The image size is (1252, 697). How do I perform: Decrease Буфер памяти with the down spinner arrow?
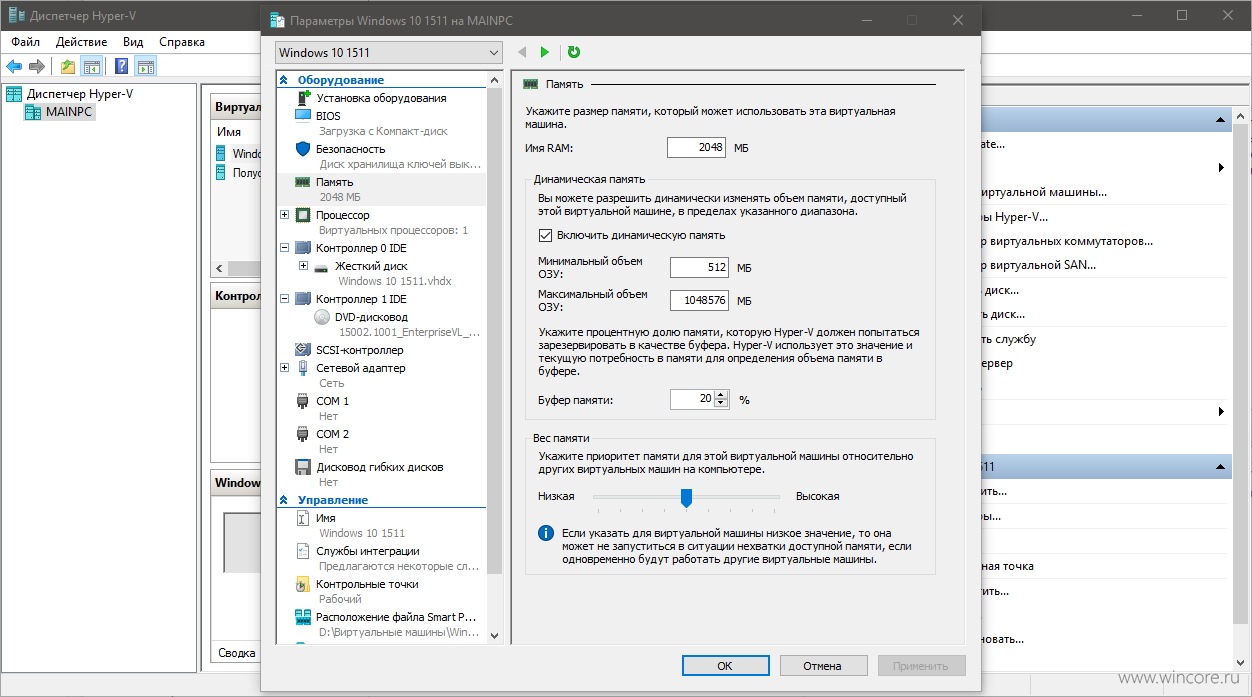point(722,404)
